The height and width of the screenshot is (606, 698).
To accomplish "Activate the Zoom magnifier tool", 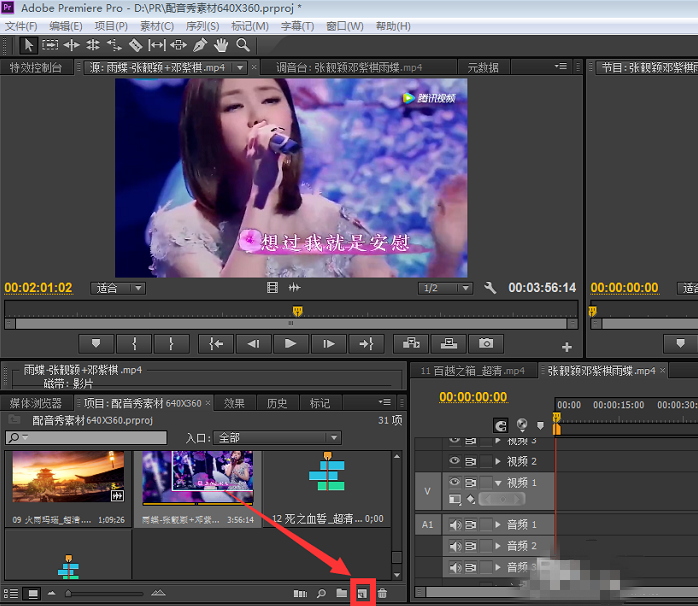I will point(243,45).
